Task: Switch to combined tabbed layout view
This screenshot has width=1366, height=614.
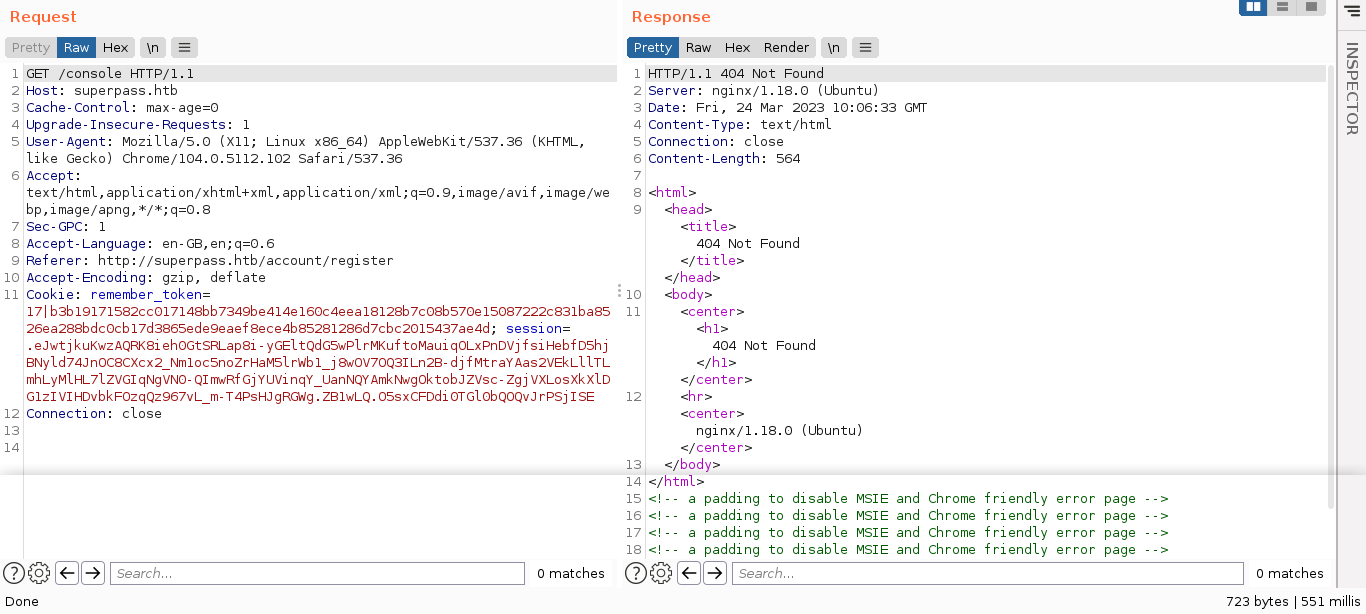Action: click(1310, 7)
